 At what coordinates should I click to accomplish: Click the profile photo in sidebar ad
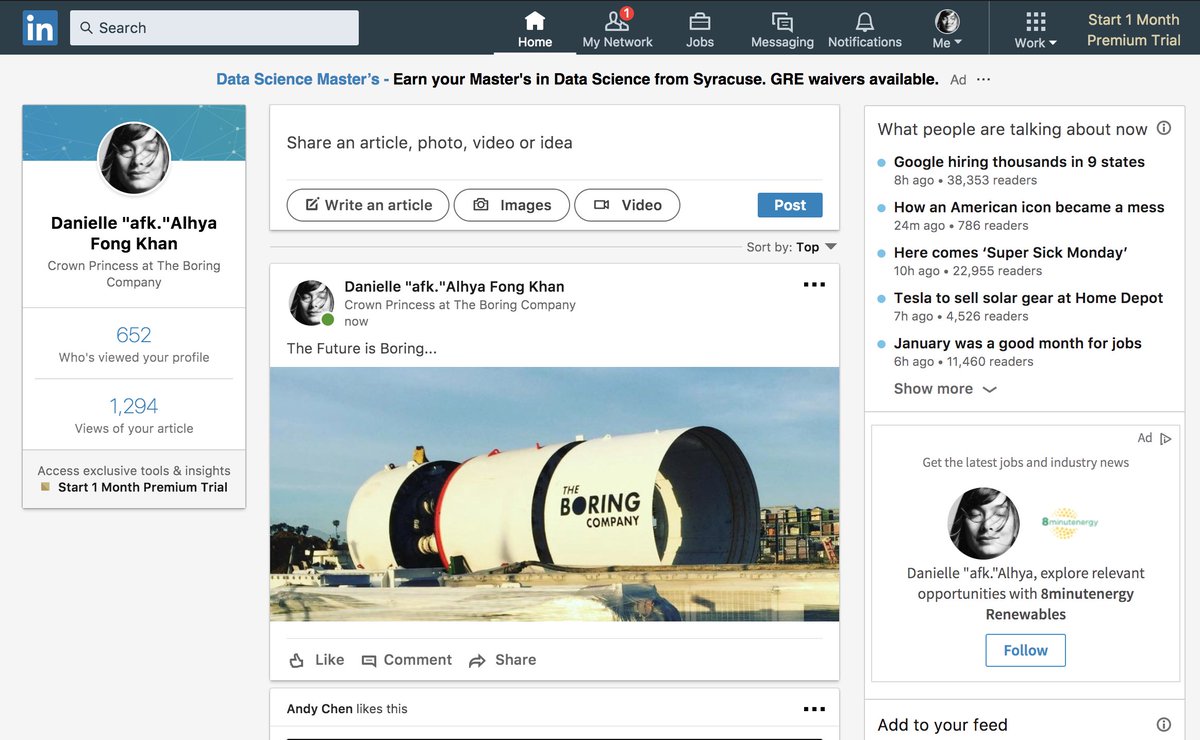click(x=984, y=523)
